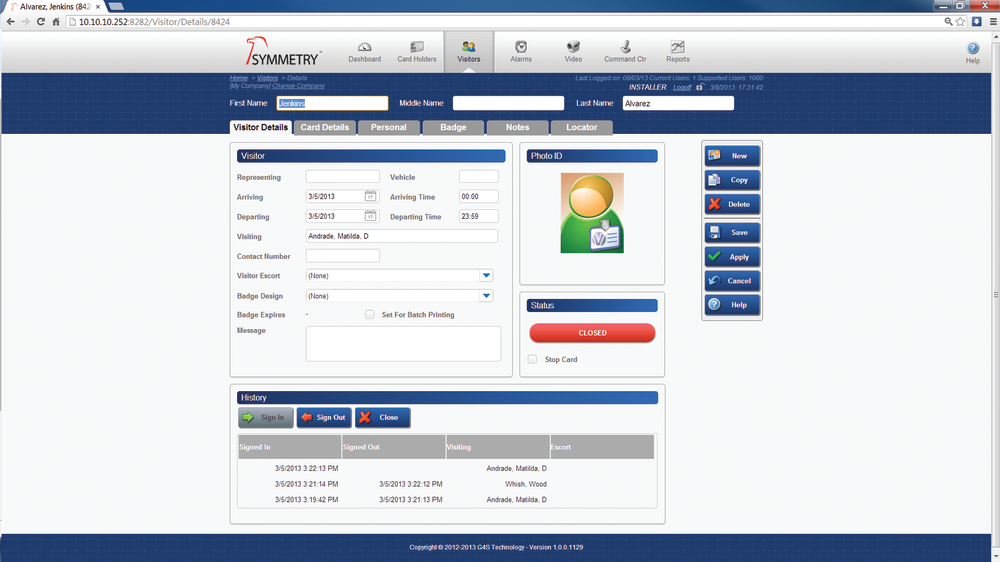
Task: Click the Visiting field with Andrade, Matilda
Action: (402, 236)
